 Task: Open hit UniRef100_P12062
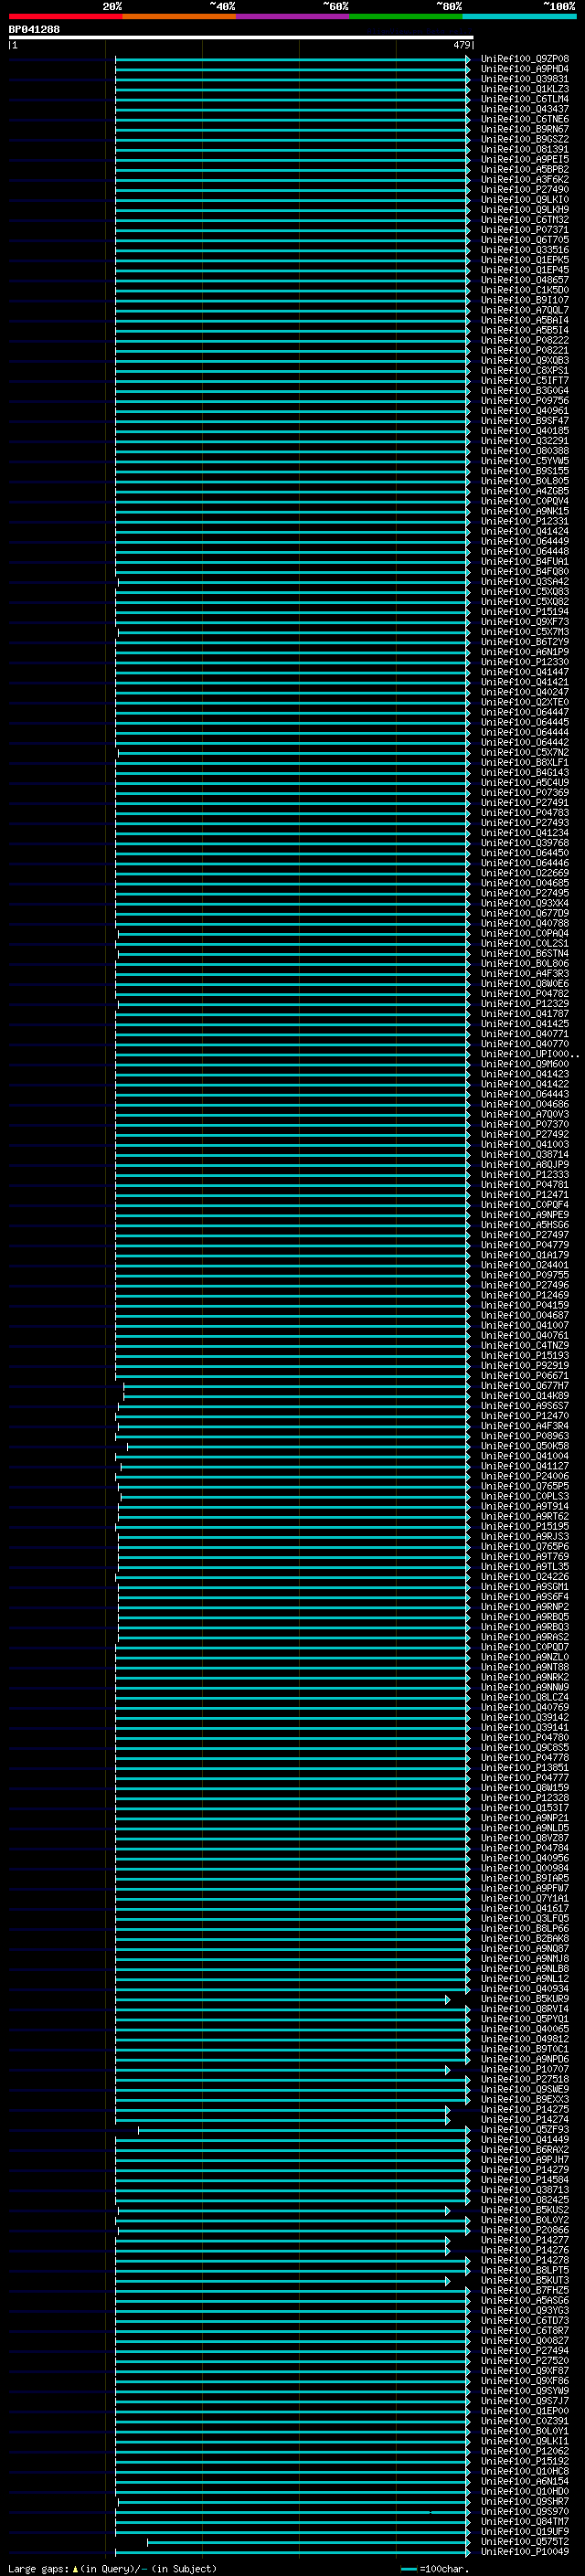point(525,2451)
